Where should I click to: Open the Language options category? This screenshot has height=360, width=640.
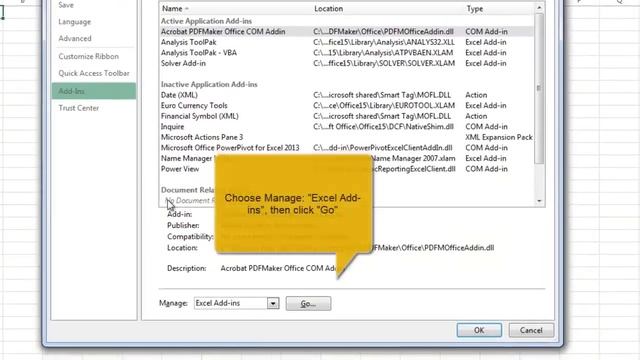tap(75, 22)
